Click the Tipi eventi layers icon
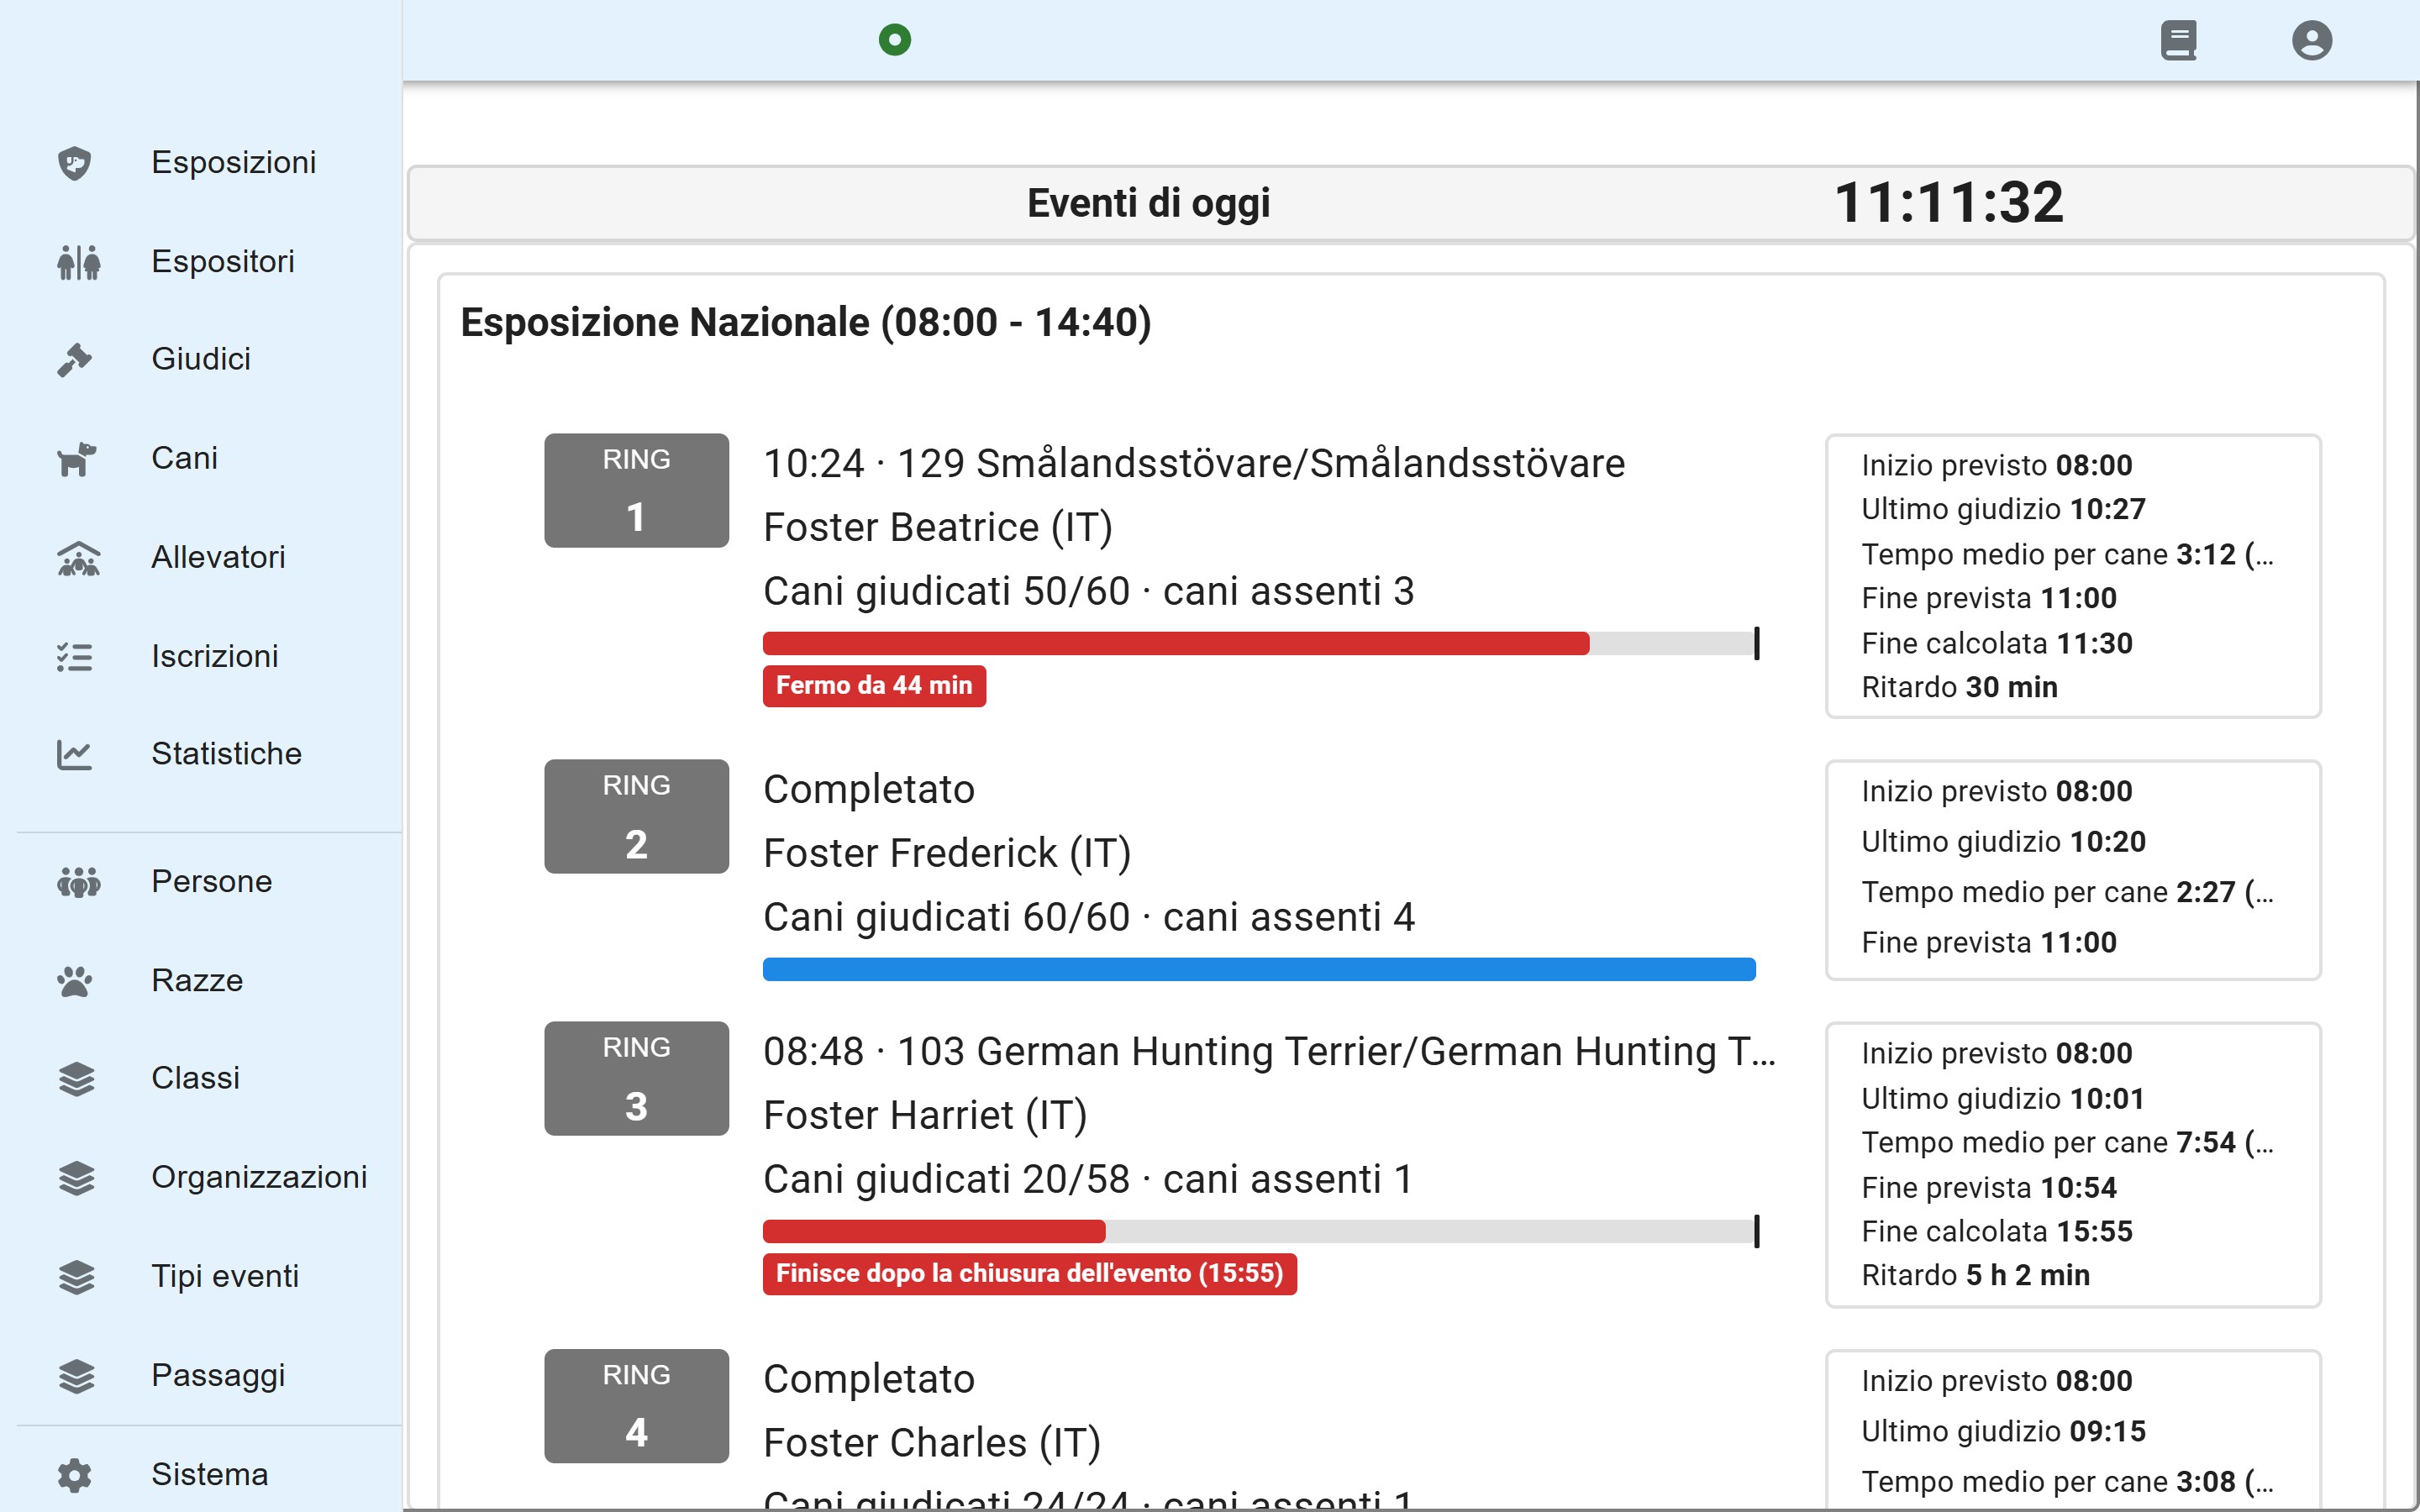Image resolution: width=2420 pixels, height=1512 pixels. (76, 1277)
